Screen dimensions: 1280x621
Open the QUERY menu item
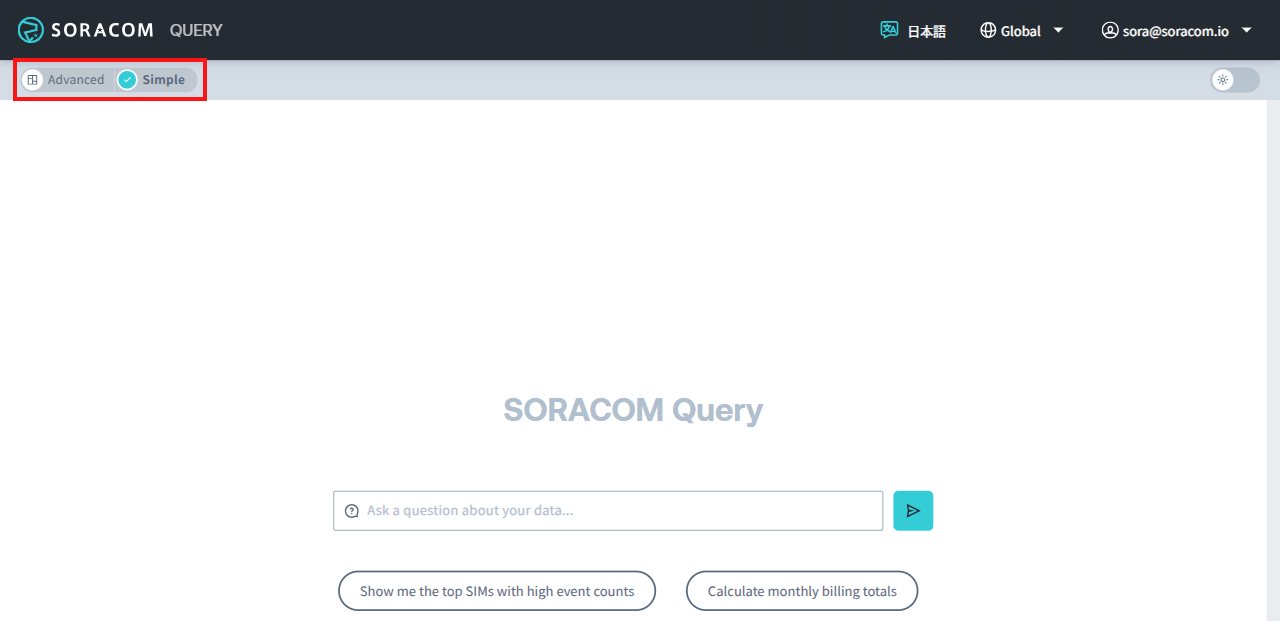195,30
